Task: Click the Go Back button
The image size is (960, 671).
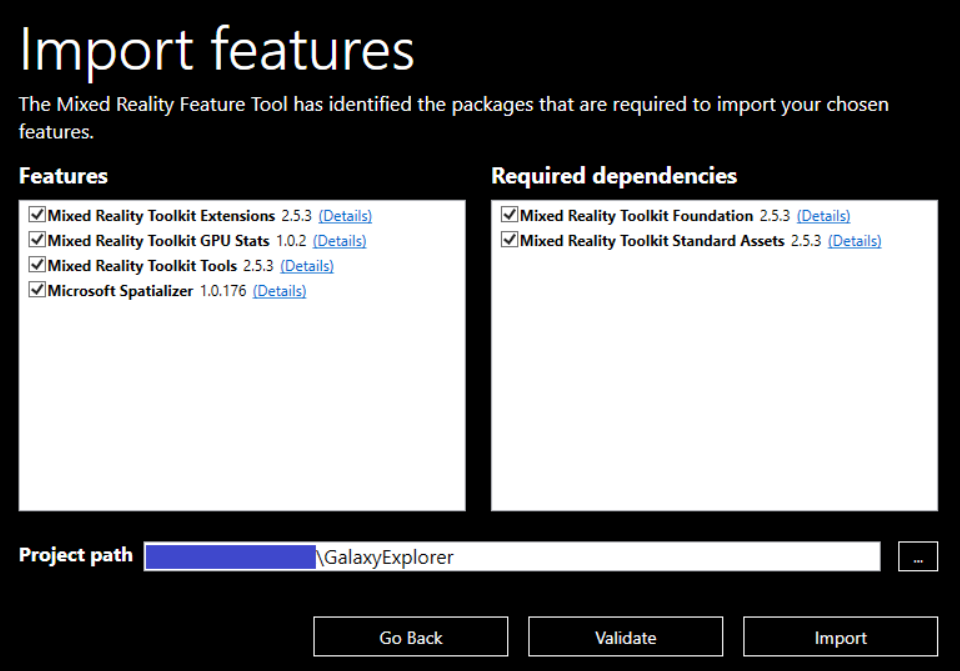Action: 410,637
